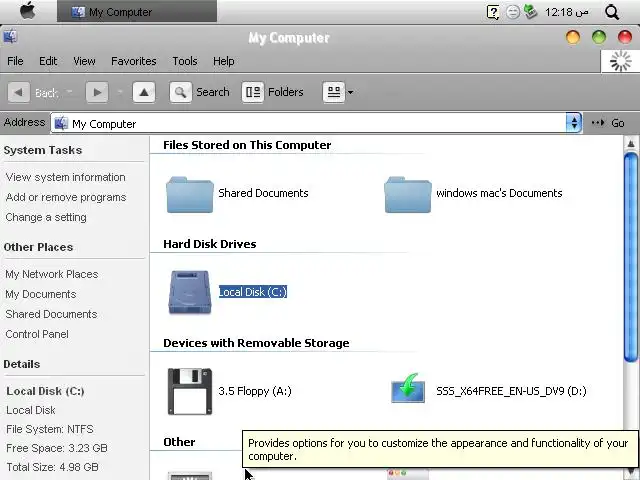Click the Local Disk (C:) label
This screenshot has width=640, height=480.
(x=253, y=291)
